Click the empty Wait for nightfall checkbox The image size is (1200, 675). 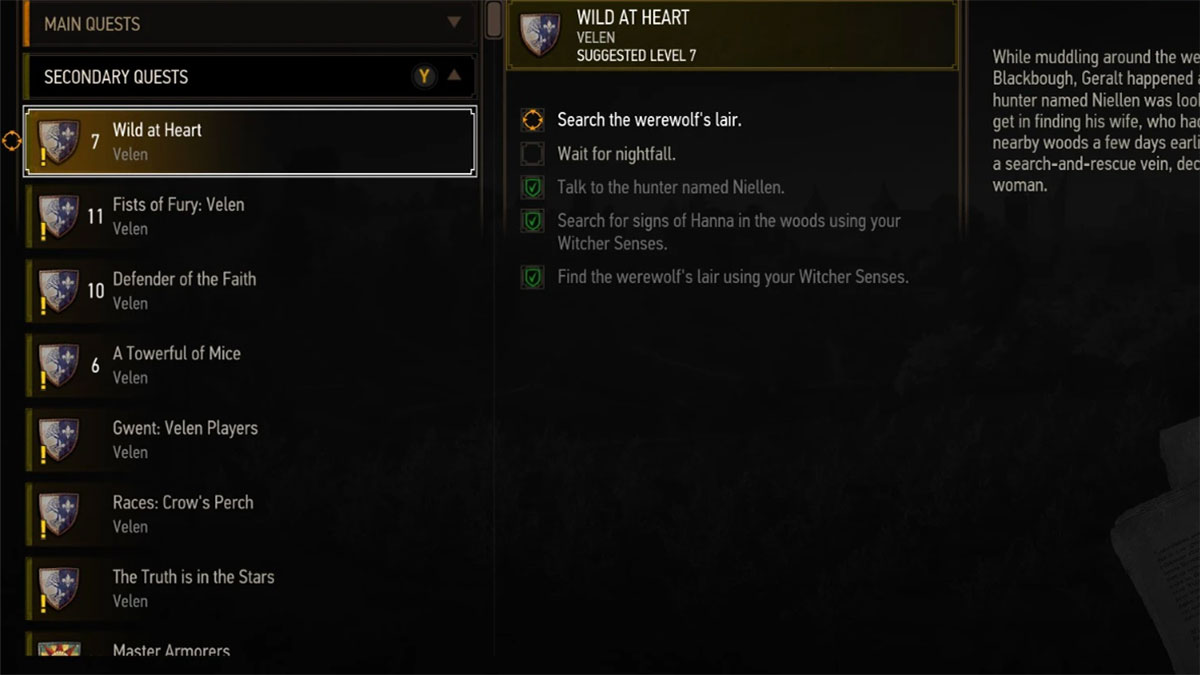(533, 154)
